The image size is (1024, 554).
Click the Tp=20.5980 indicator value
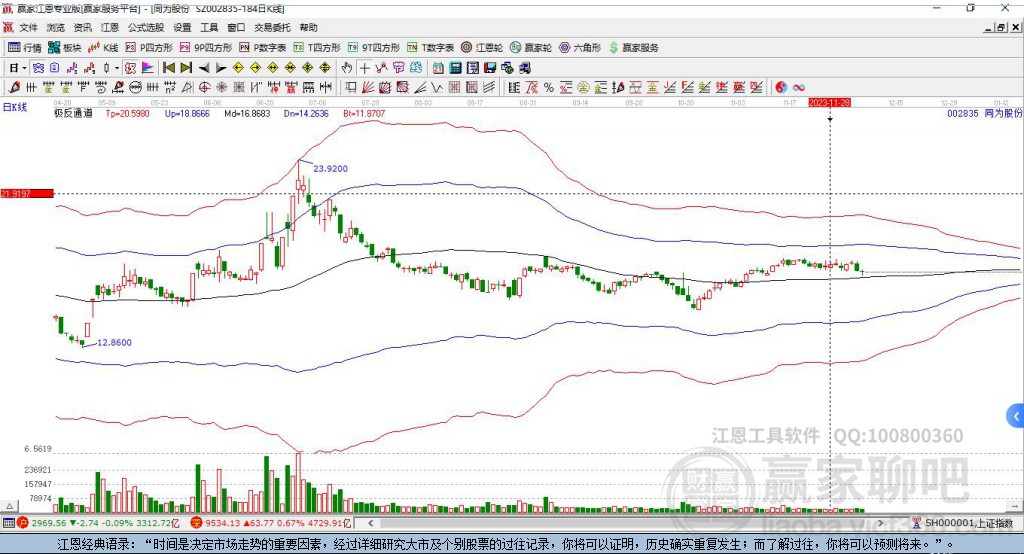click(x=127, y=113)
